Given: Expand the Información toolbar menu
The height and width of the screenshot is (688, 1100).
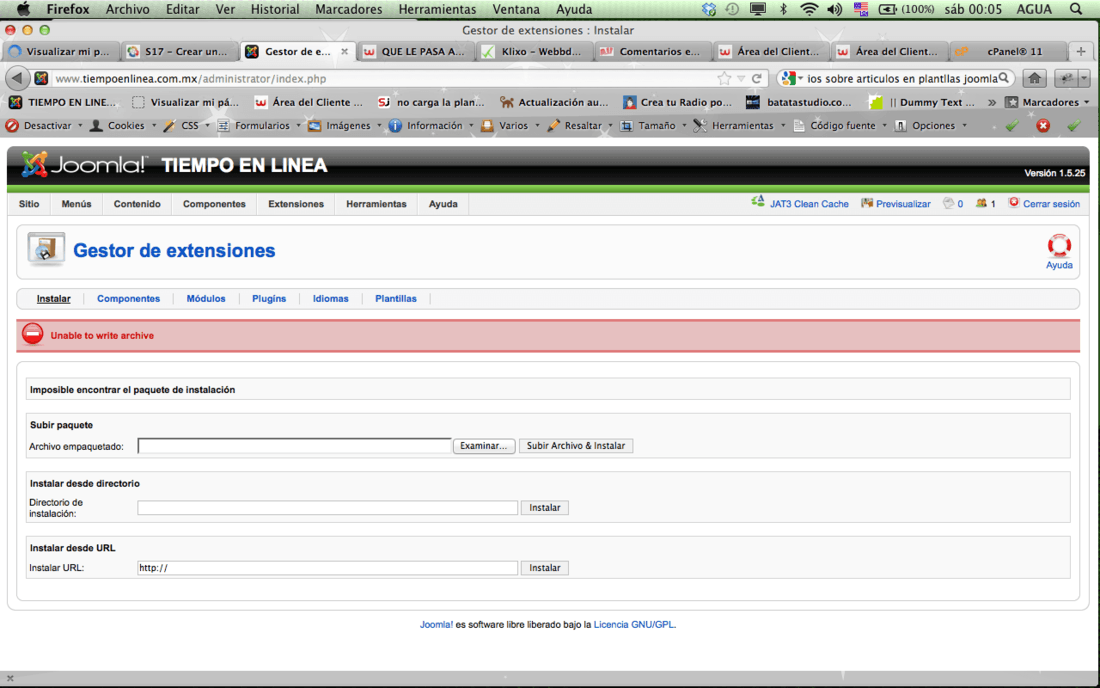Looking at the screenshot, I should coord(431,126).
